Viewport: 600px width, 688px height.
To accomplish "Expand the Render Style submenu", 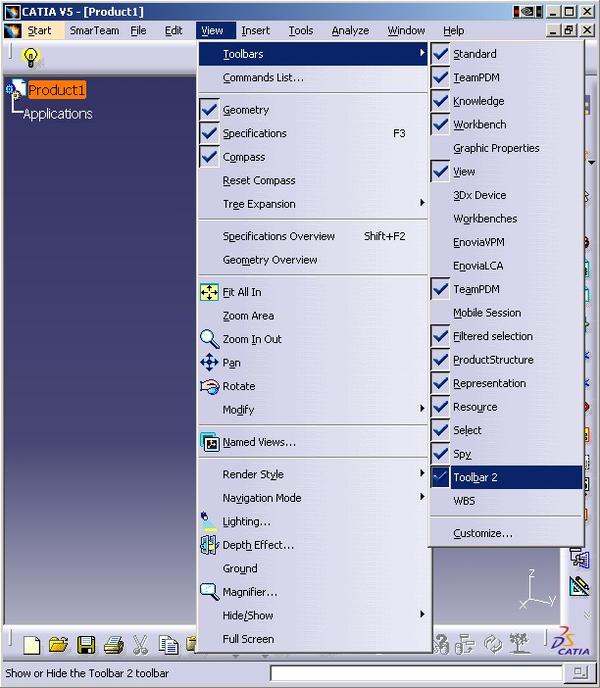I will pos(313,474).
